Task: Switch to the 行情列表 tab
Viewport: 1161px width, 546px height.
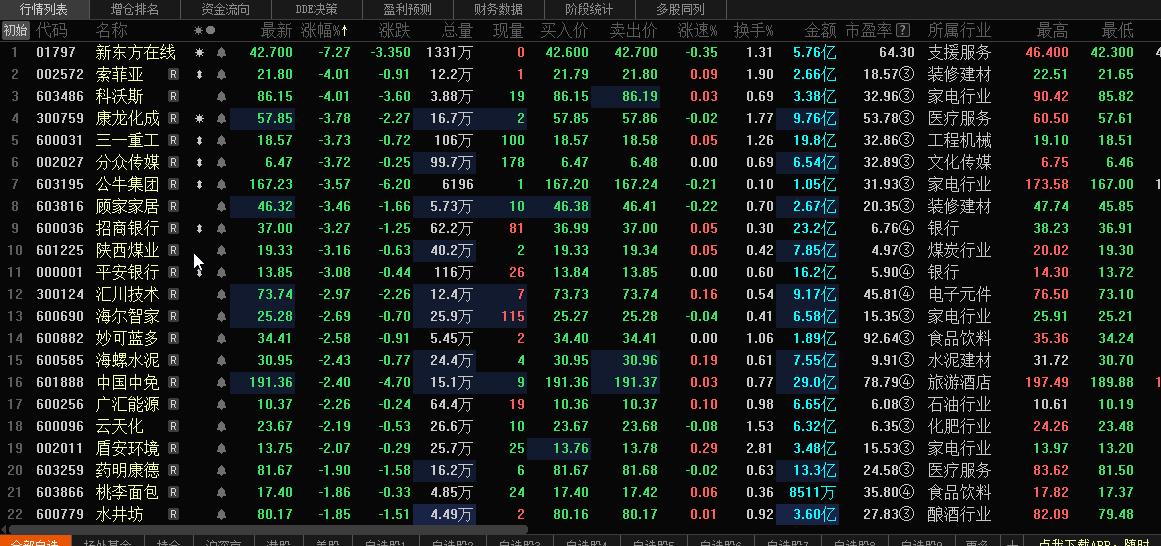Action: pyautogui.click(x=44, y=10)
